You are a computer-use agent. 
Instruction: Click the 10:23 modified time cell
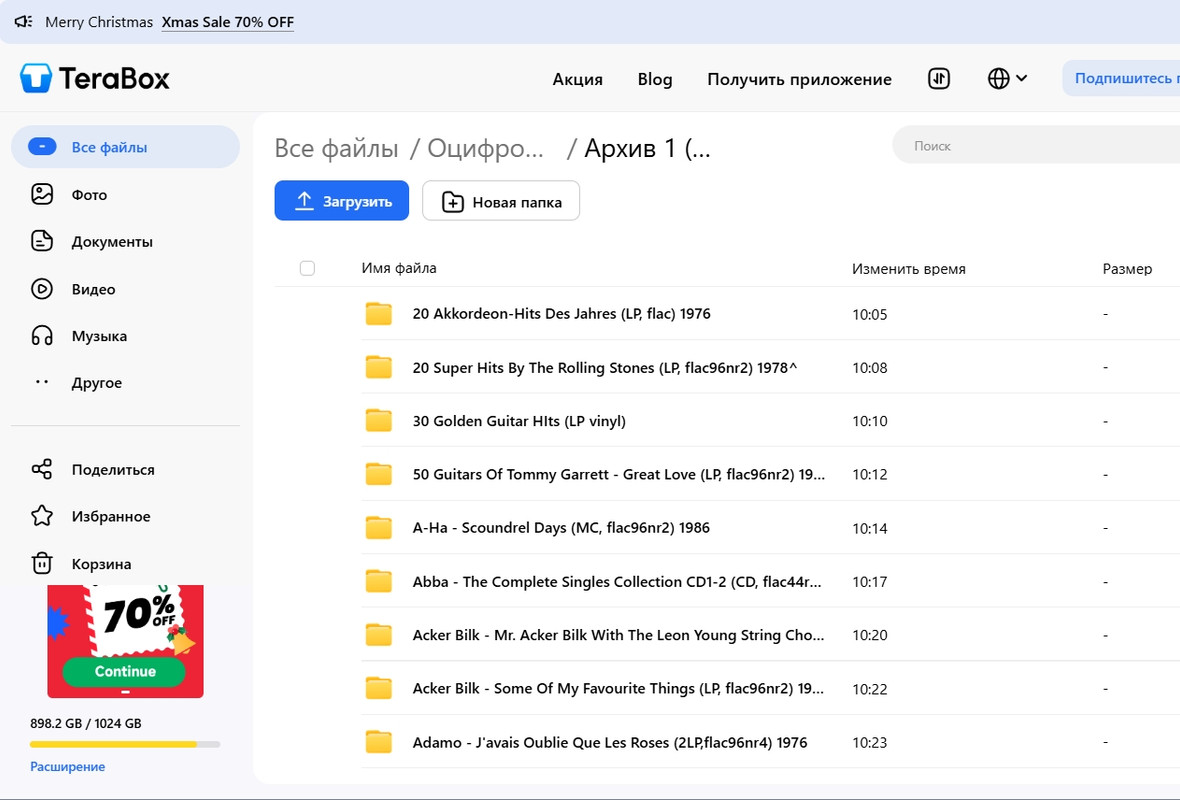click(x=870, y=743)
